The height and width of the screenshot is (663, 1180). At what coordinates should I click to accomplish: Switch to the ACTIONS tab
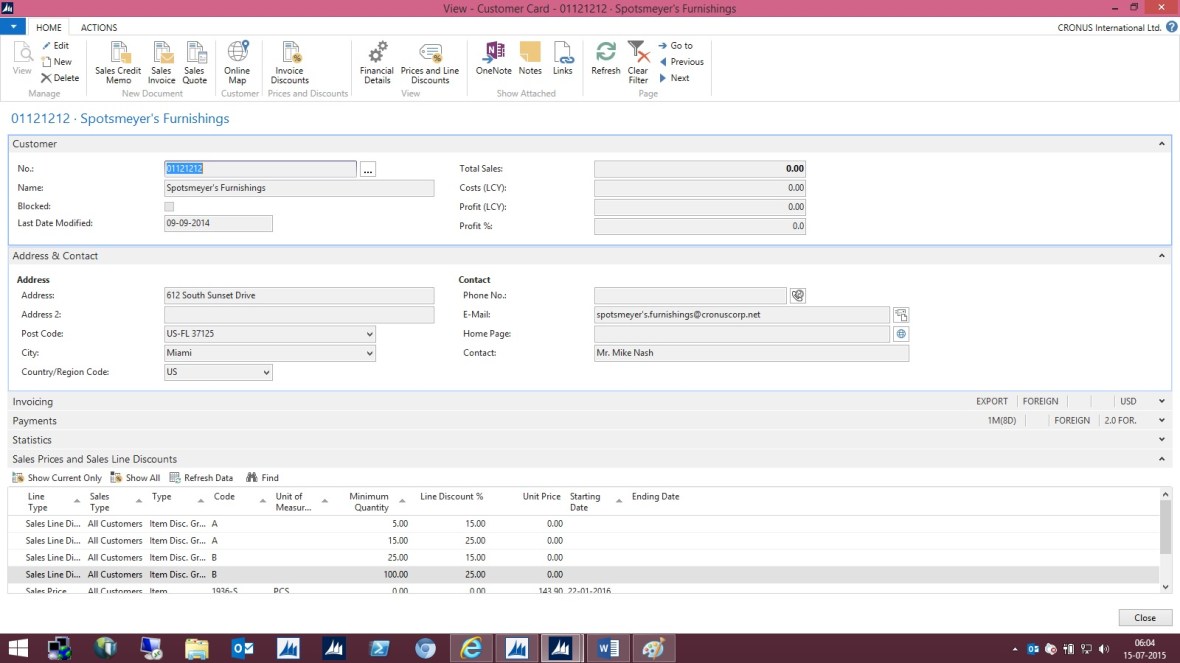(97, 27)
